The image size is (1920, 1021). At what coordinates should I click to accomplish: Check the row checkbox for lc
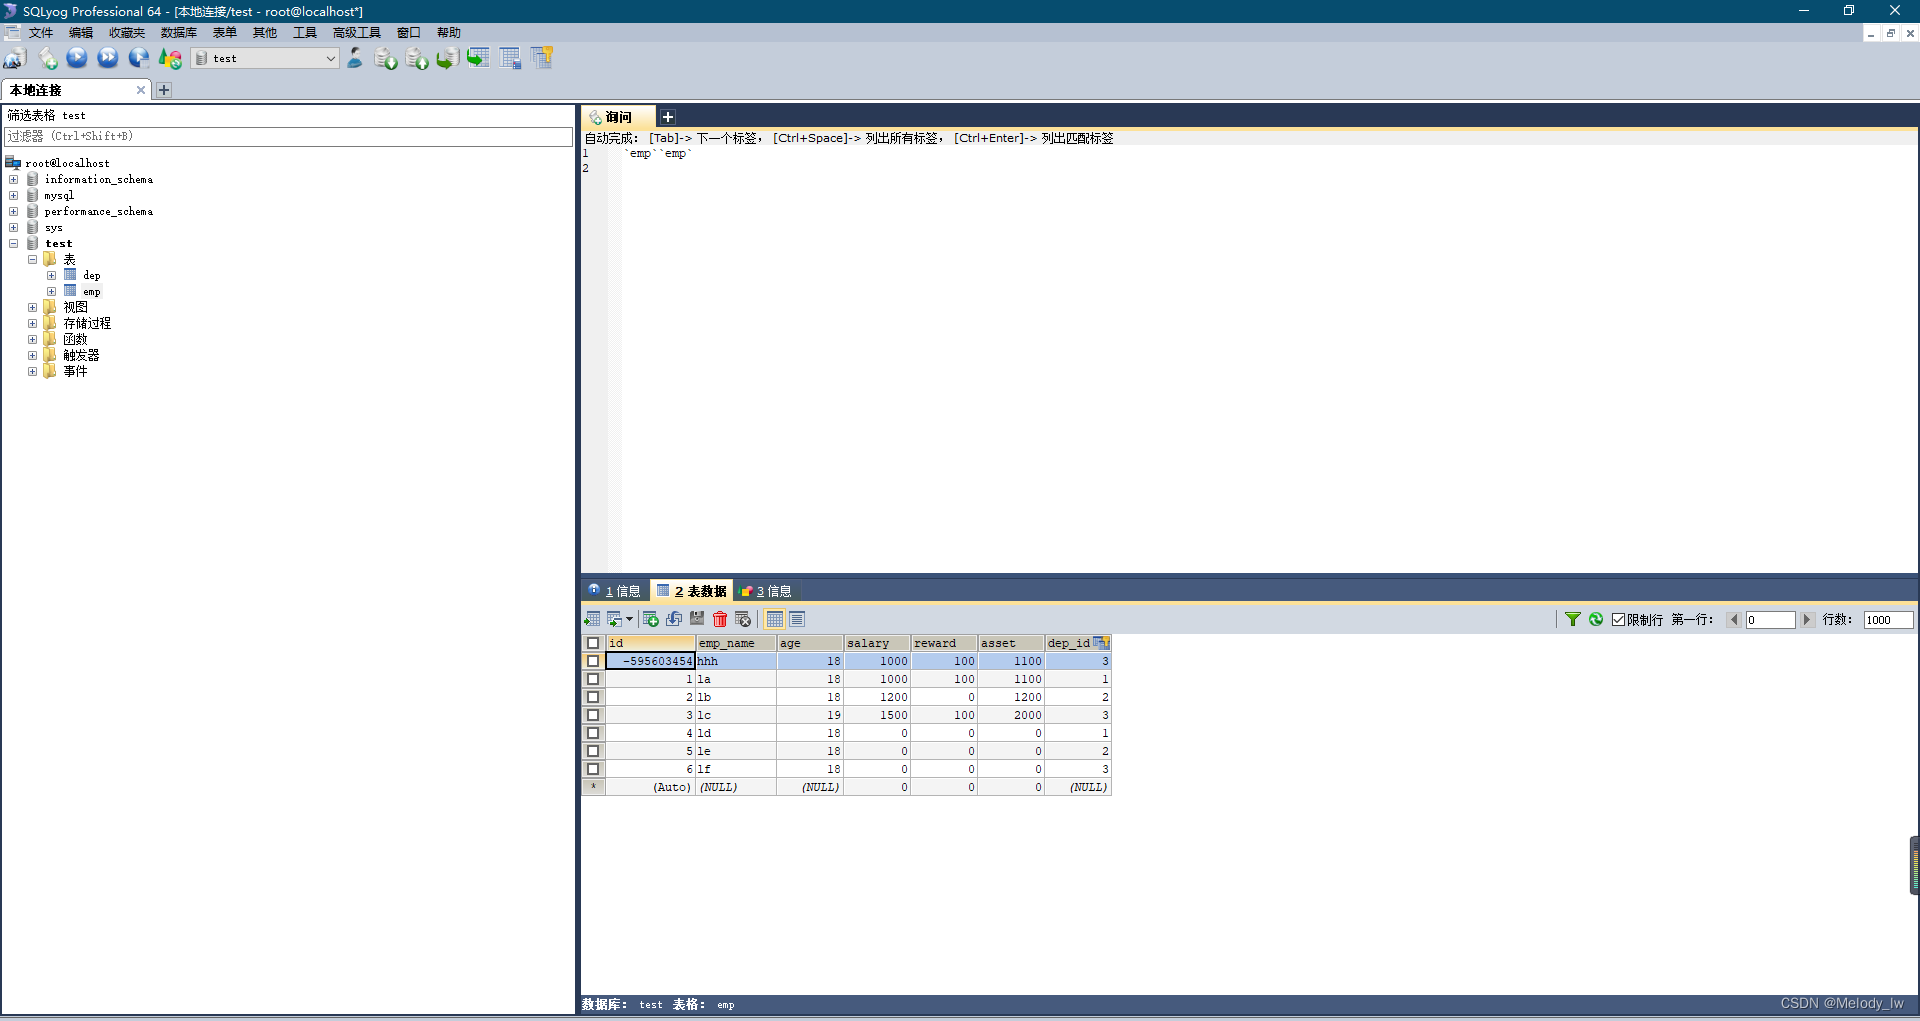[593, 715]
